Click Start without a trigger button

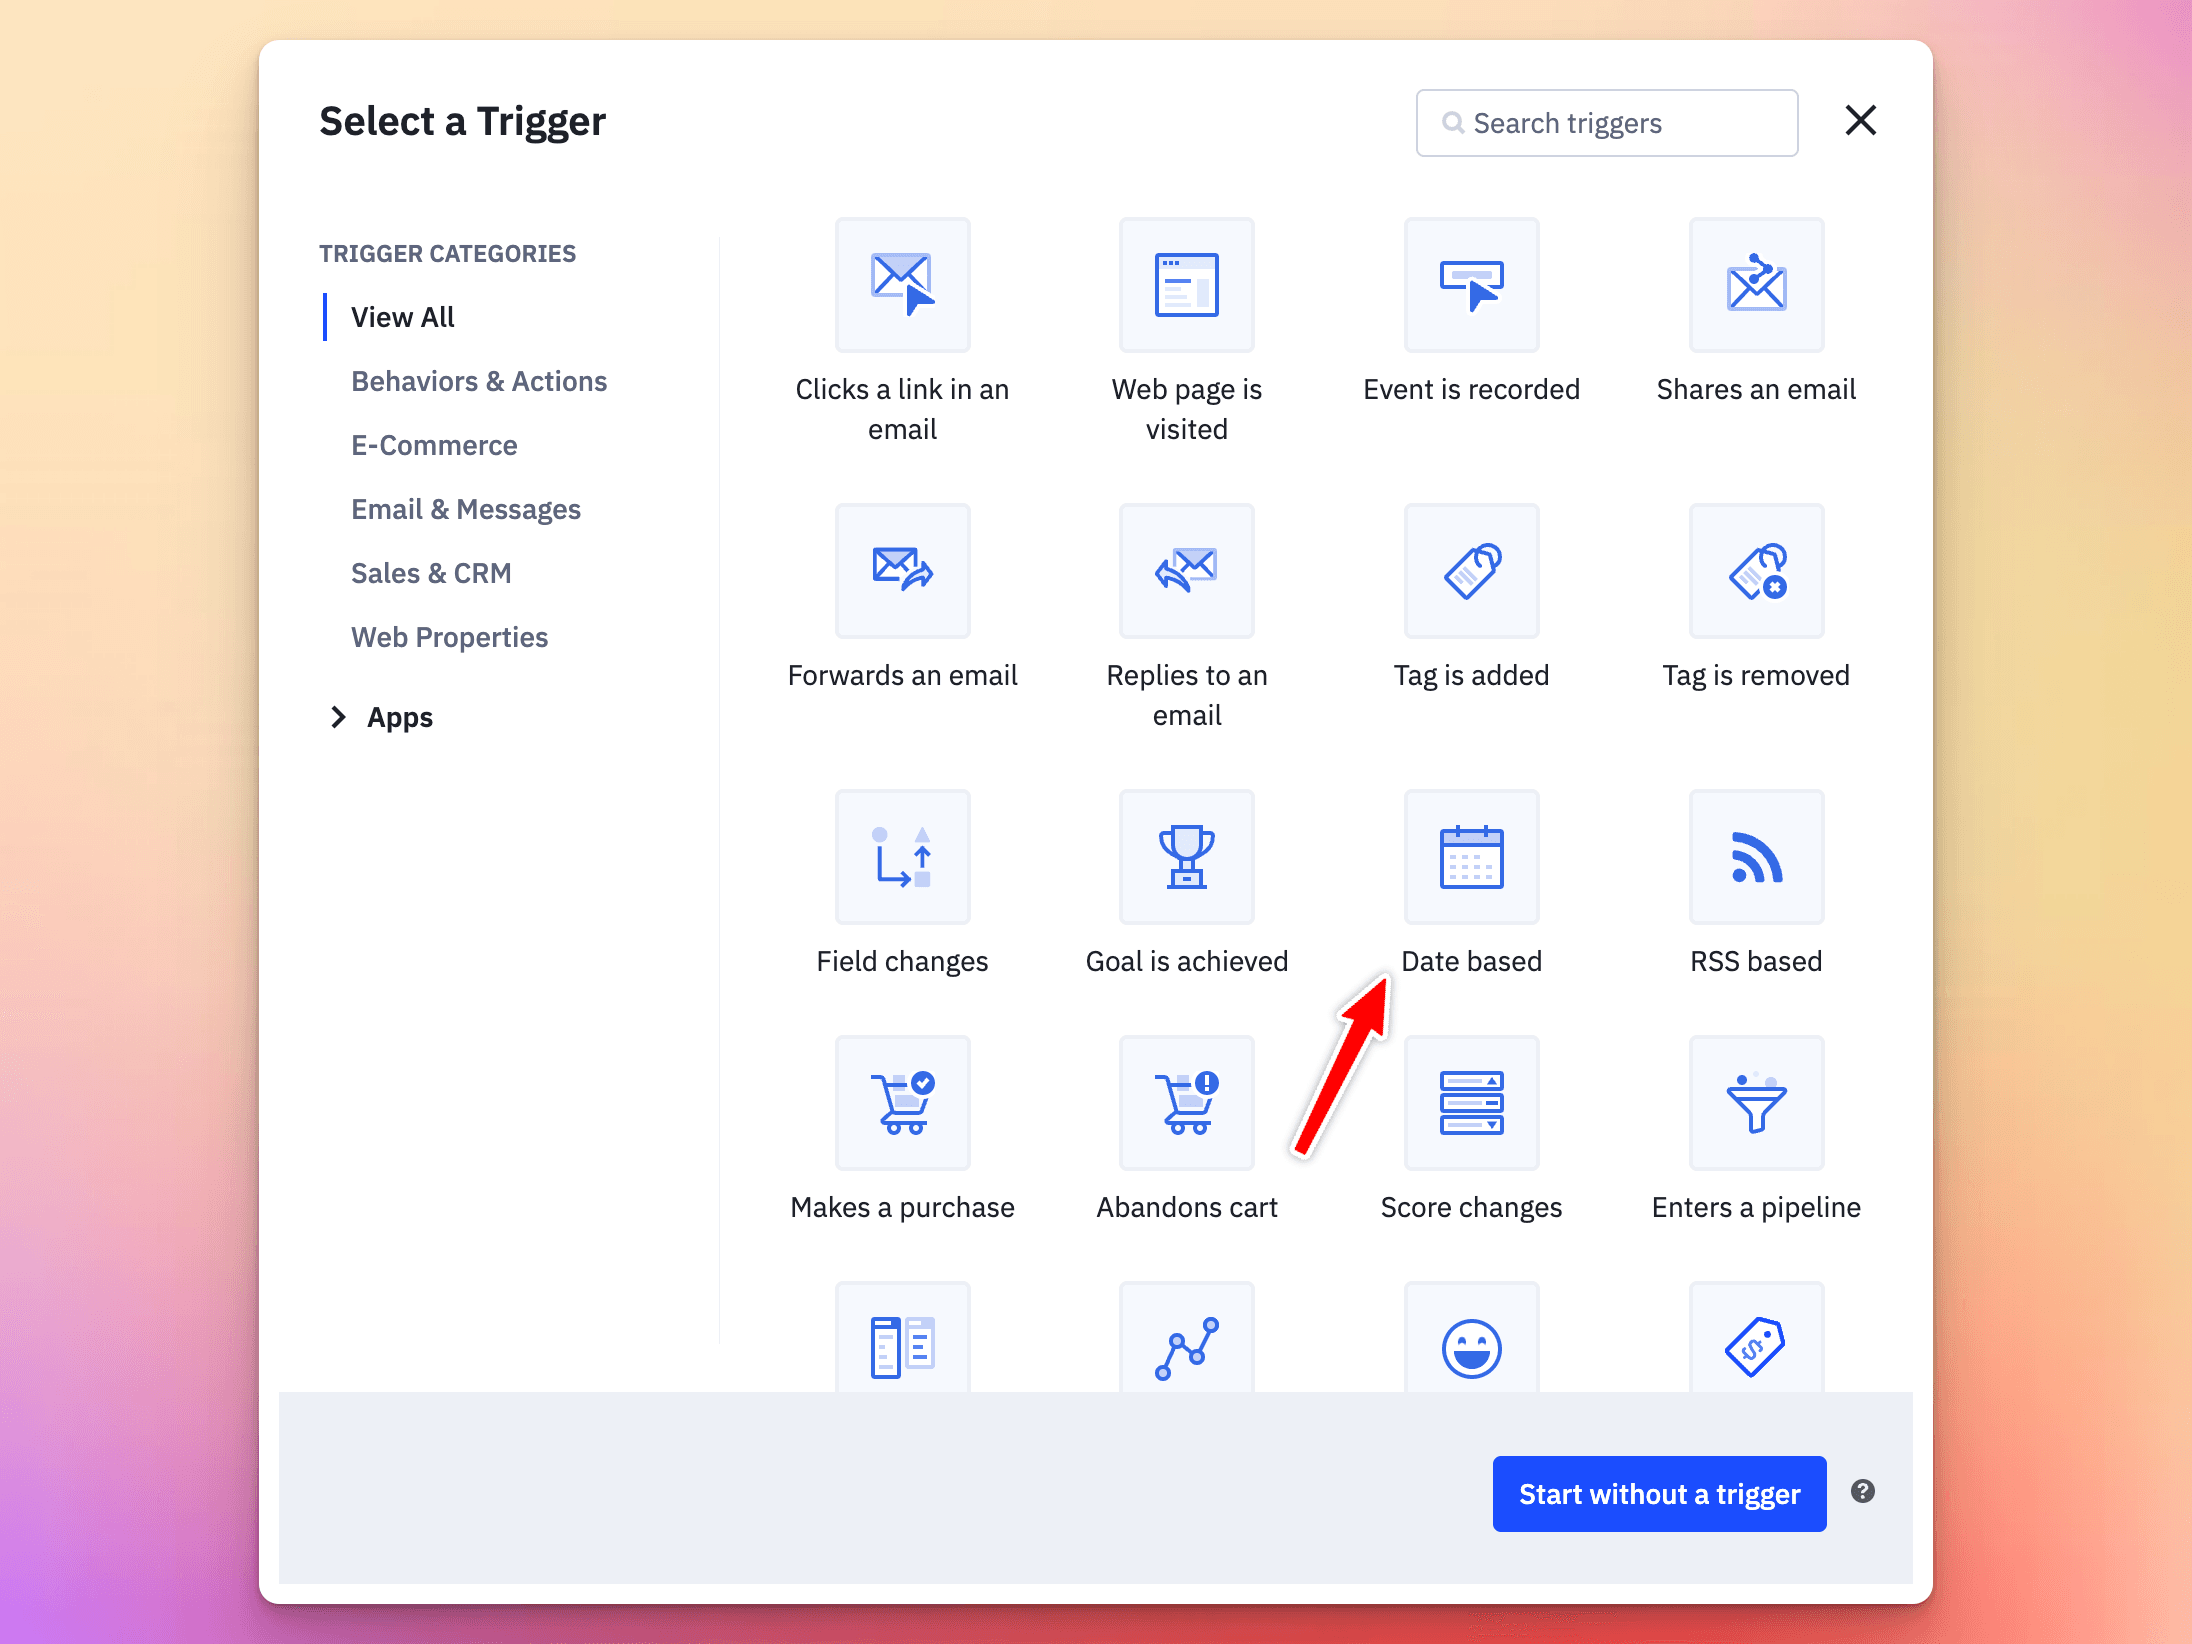(x=1659, y=1493)
